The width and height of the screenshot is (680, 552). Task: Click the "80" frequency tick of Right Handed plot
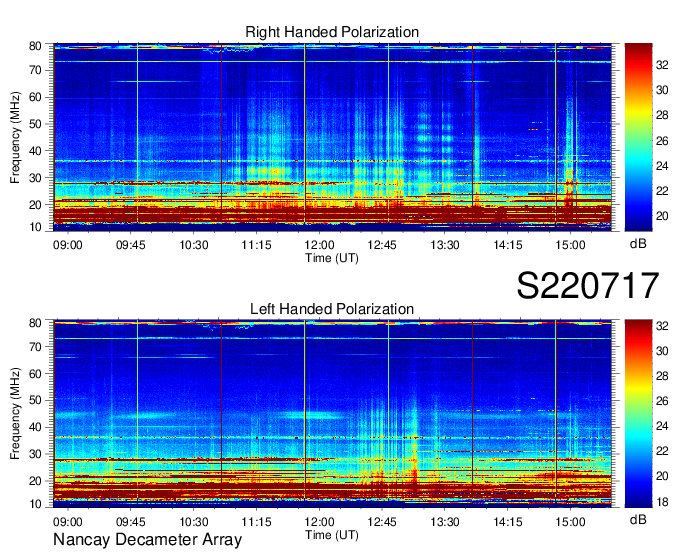35,46
